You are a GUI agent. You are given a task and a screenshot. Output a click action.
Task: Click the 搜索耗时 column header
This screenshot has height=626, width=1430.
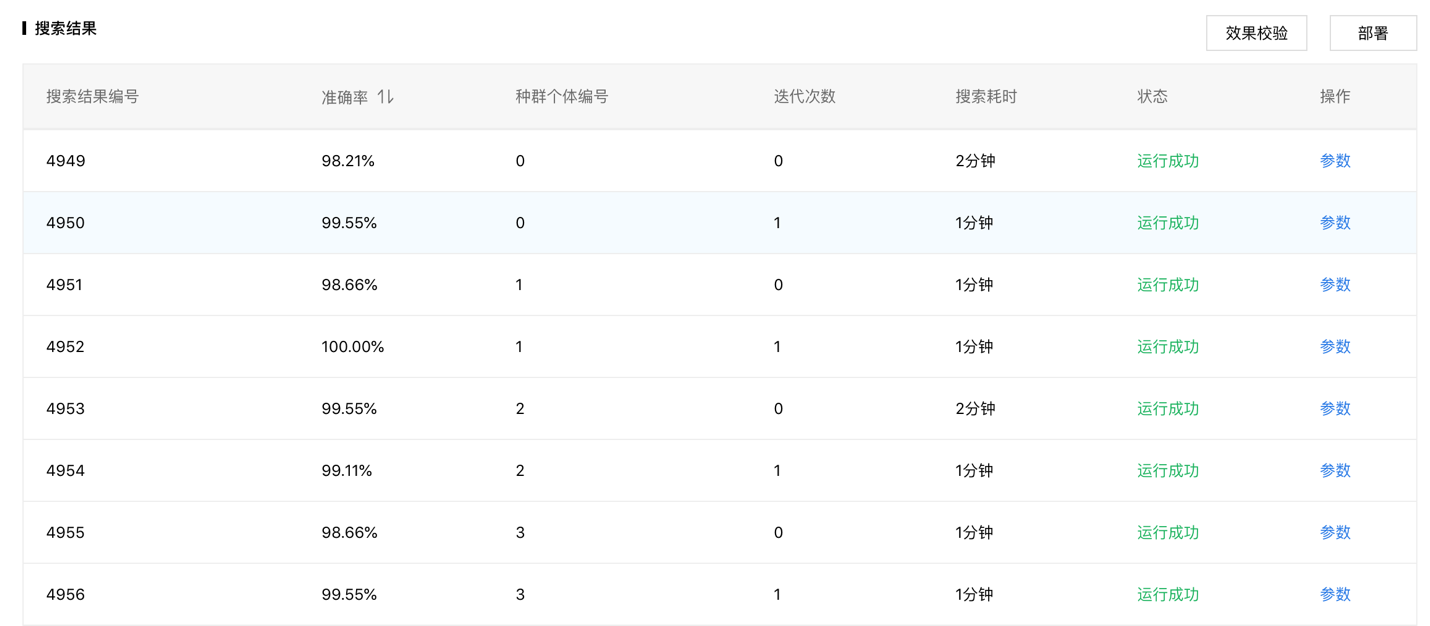(x=986, y=97)
